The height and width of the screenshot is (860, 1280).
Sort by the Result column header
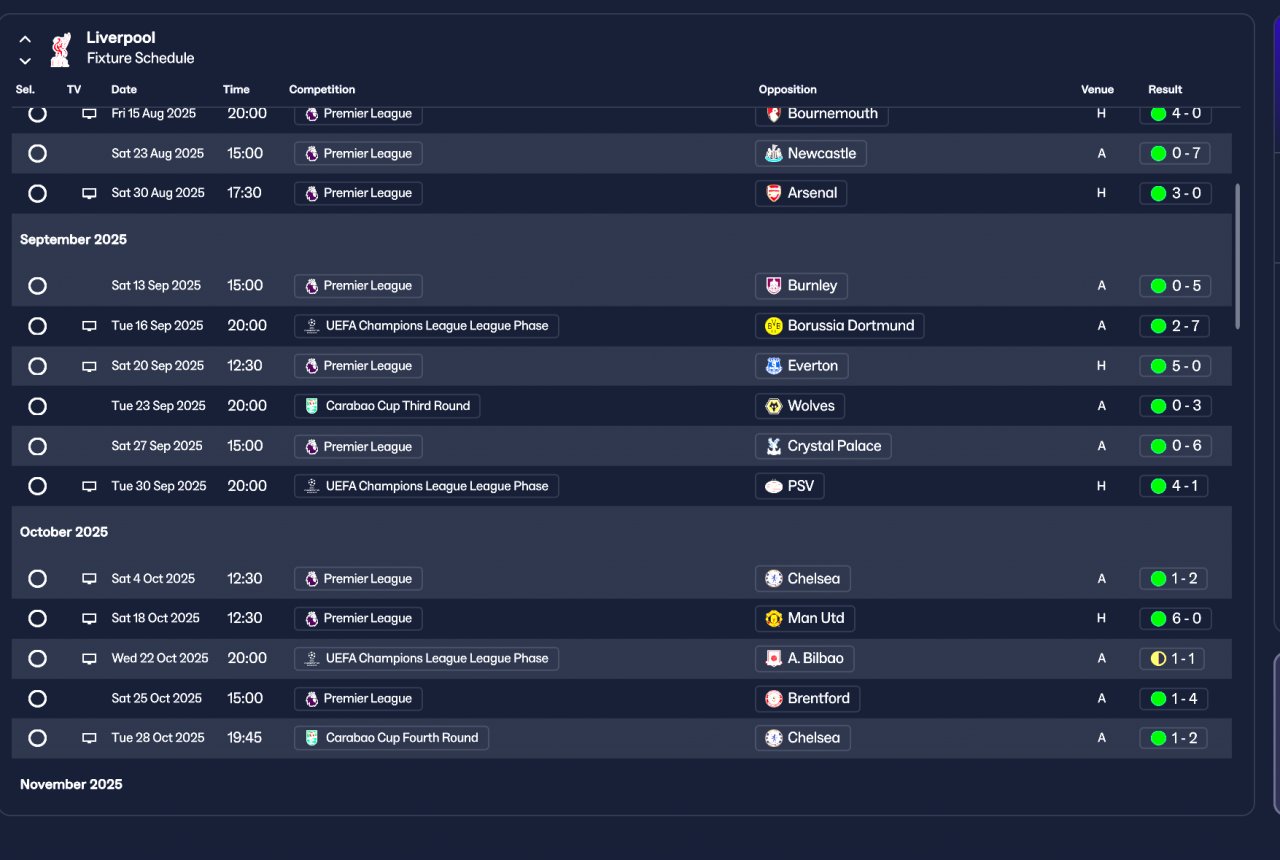point(1165,90)
